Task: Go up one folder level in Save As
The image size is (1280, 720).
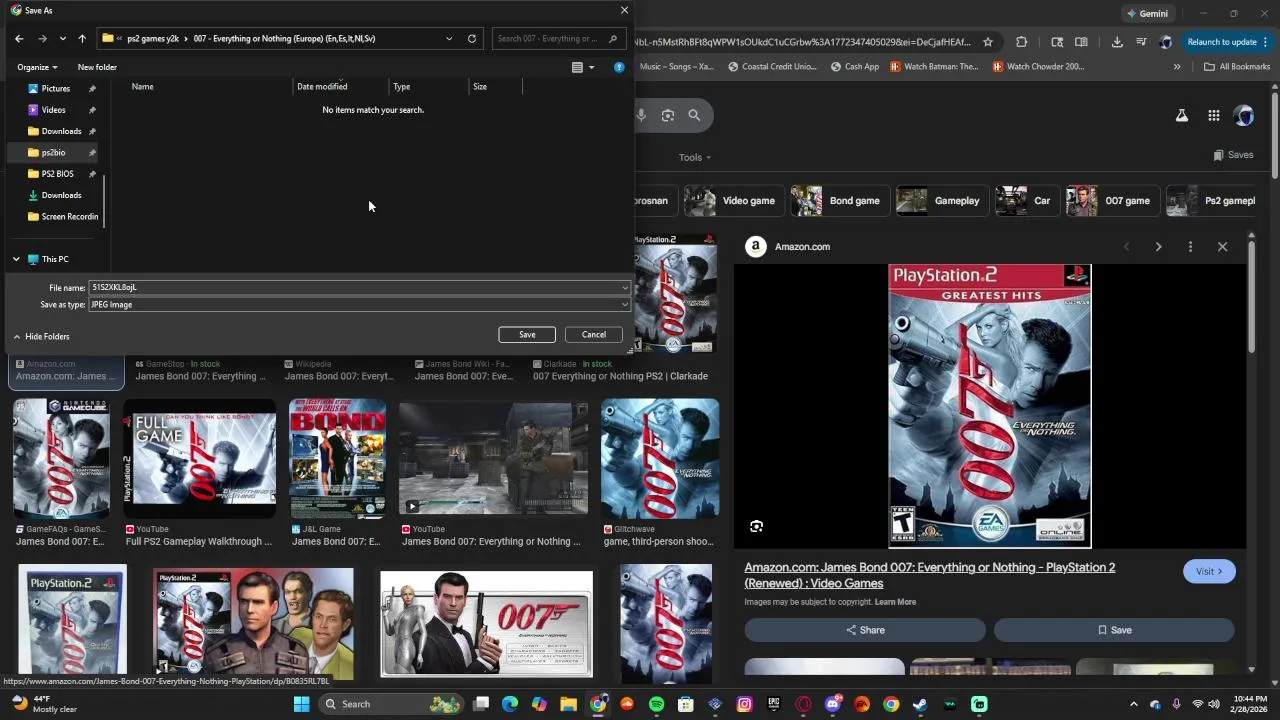Action: pos(82,38)
